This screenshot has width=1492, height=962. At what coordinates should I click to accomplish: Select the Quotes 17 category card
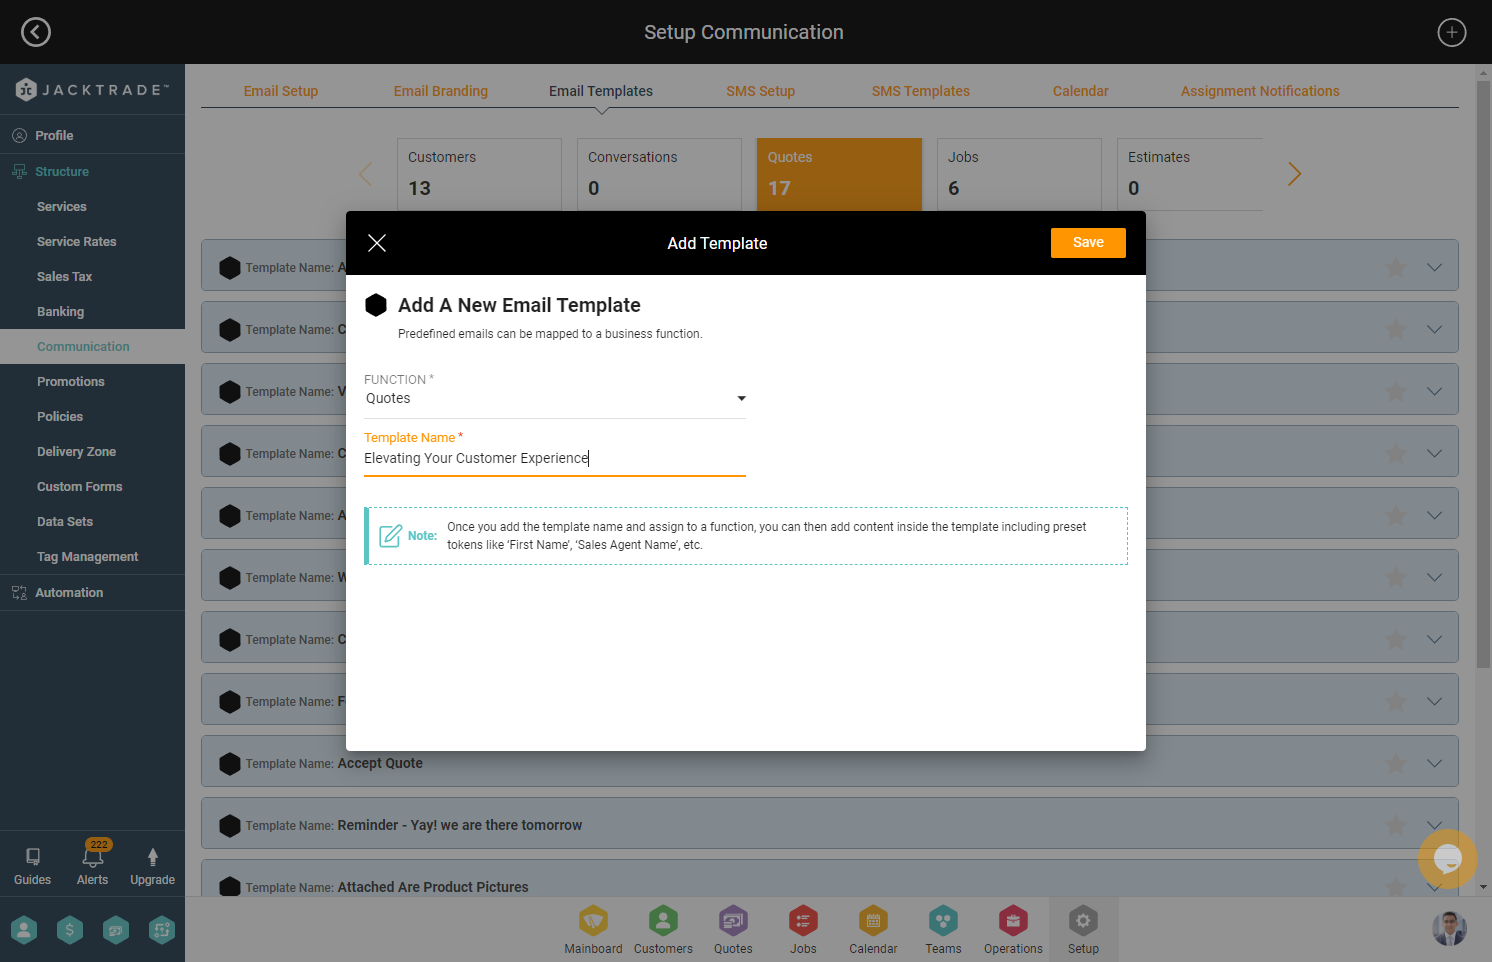pyautogui.click(x=840, y=174)
